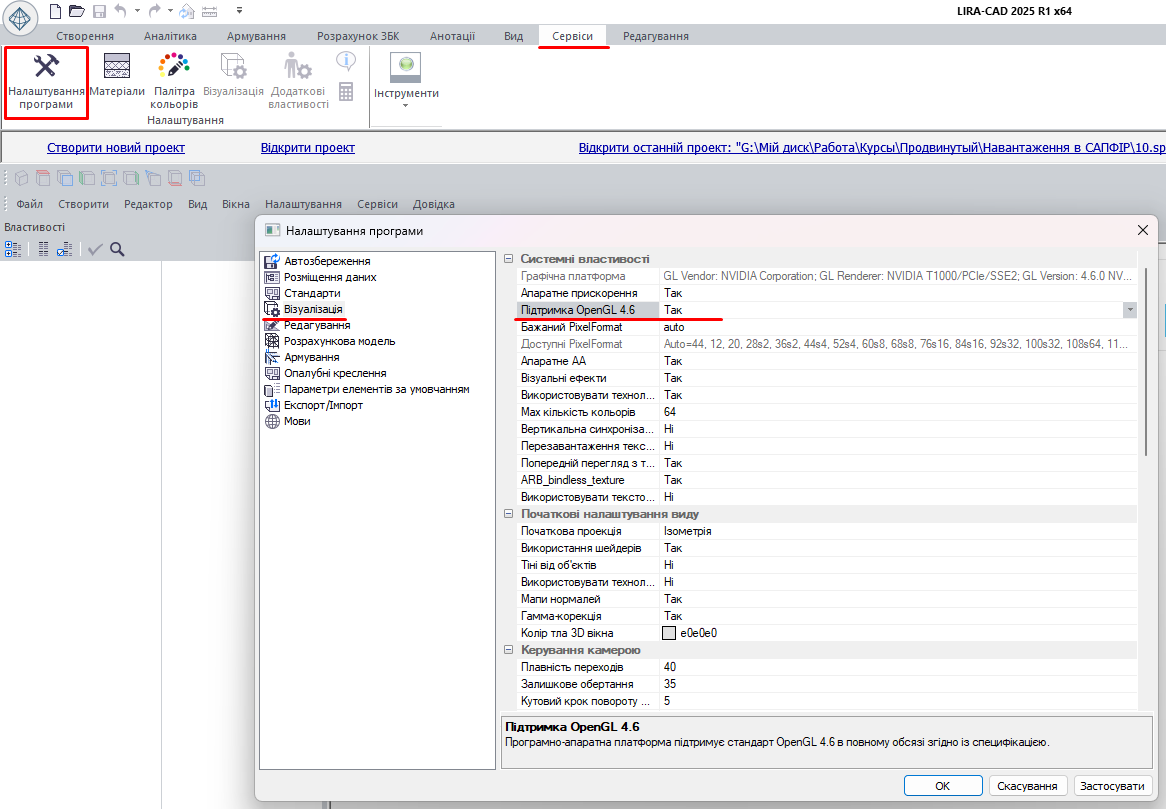This screenshot has height=809, width=1166.
Task: Click the calculator icon in the ribbon
Action: (x=346, y=92)
